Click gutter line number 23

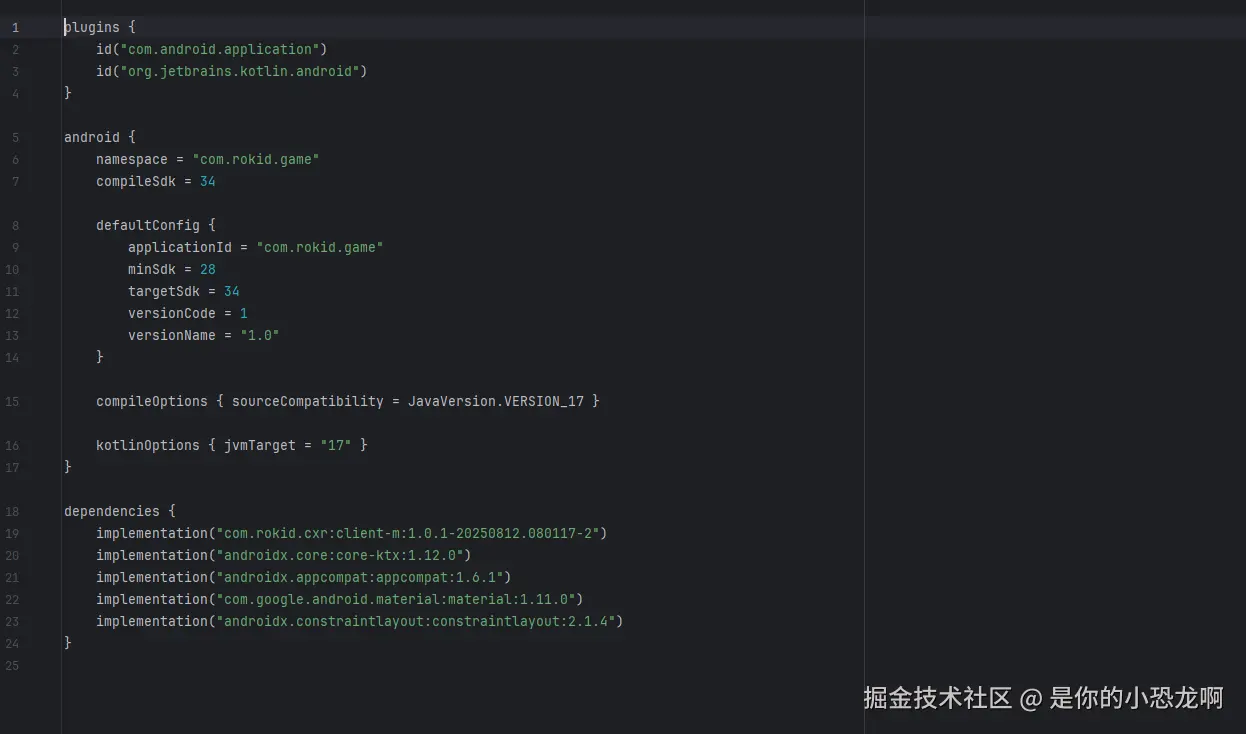(x=12, y=621)
